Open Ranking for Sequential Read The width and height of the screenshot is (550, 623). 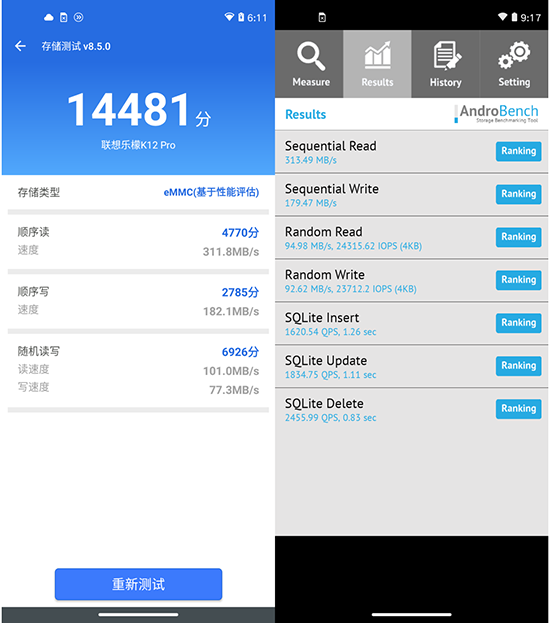(x=518, y=151)
